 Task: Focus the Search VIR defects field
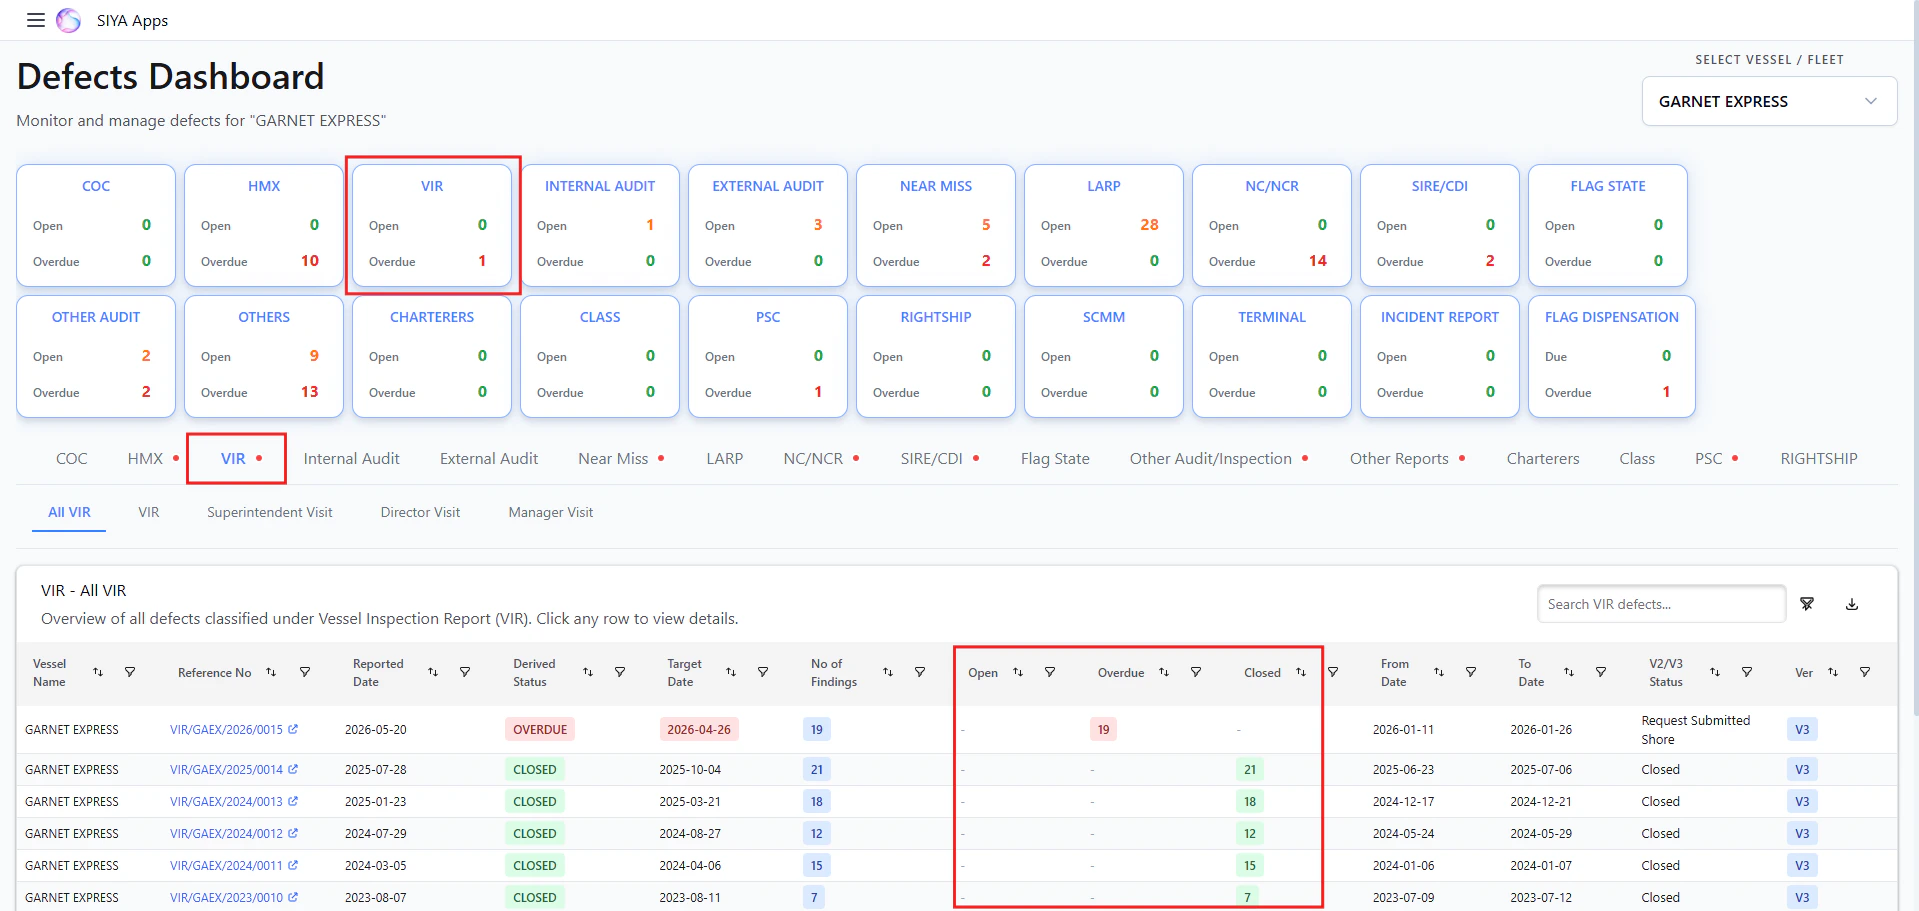[1661, 604]
